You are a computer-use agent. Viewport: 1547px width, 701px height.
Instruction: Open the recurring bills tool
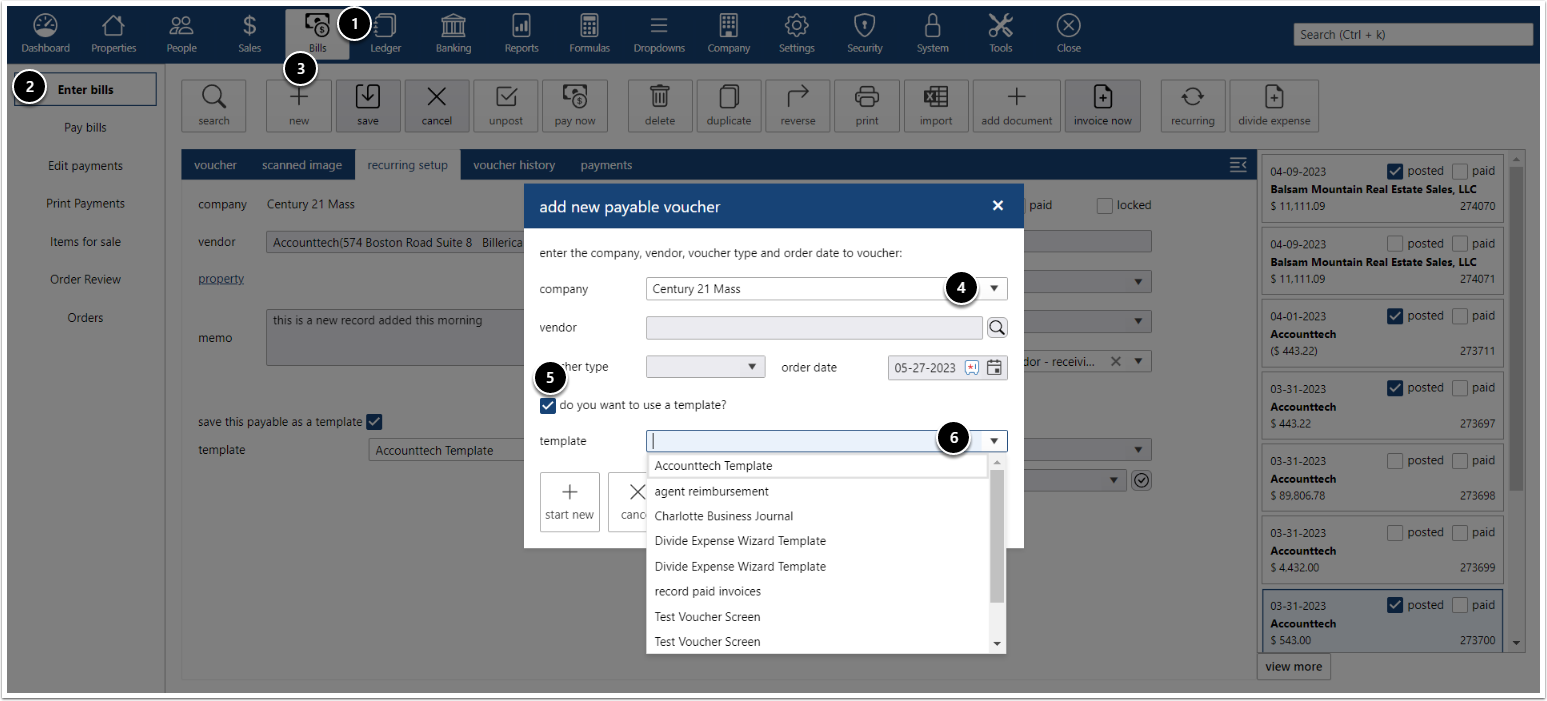click(x=1192, y=105)
